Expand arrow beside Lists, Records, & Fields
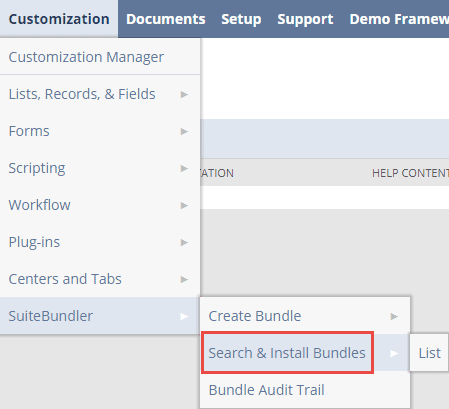 click(x=184, y=94)
